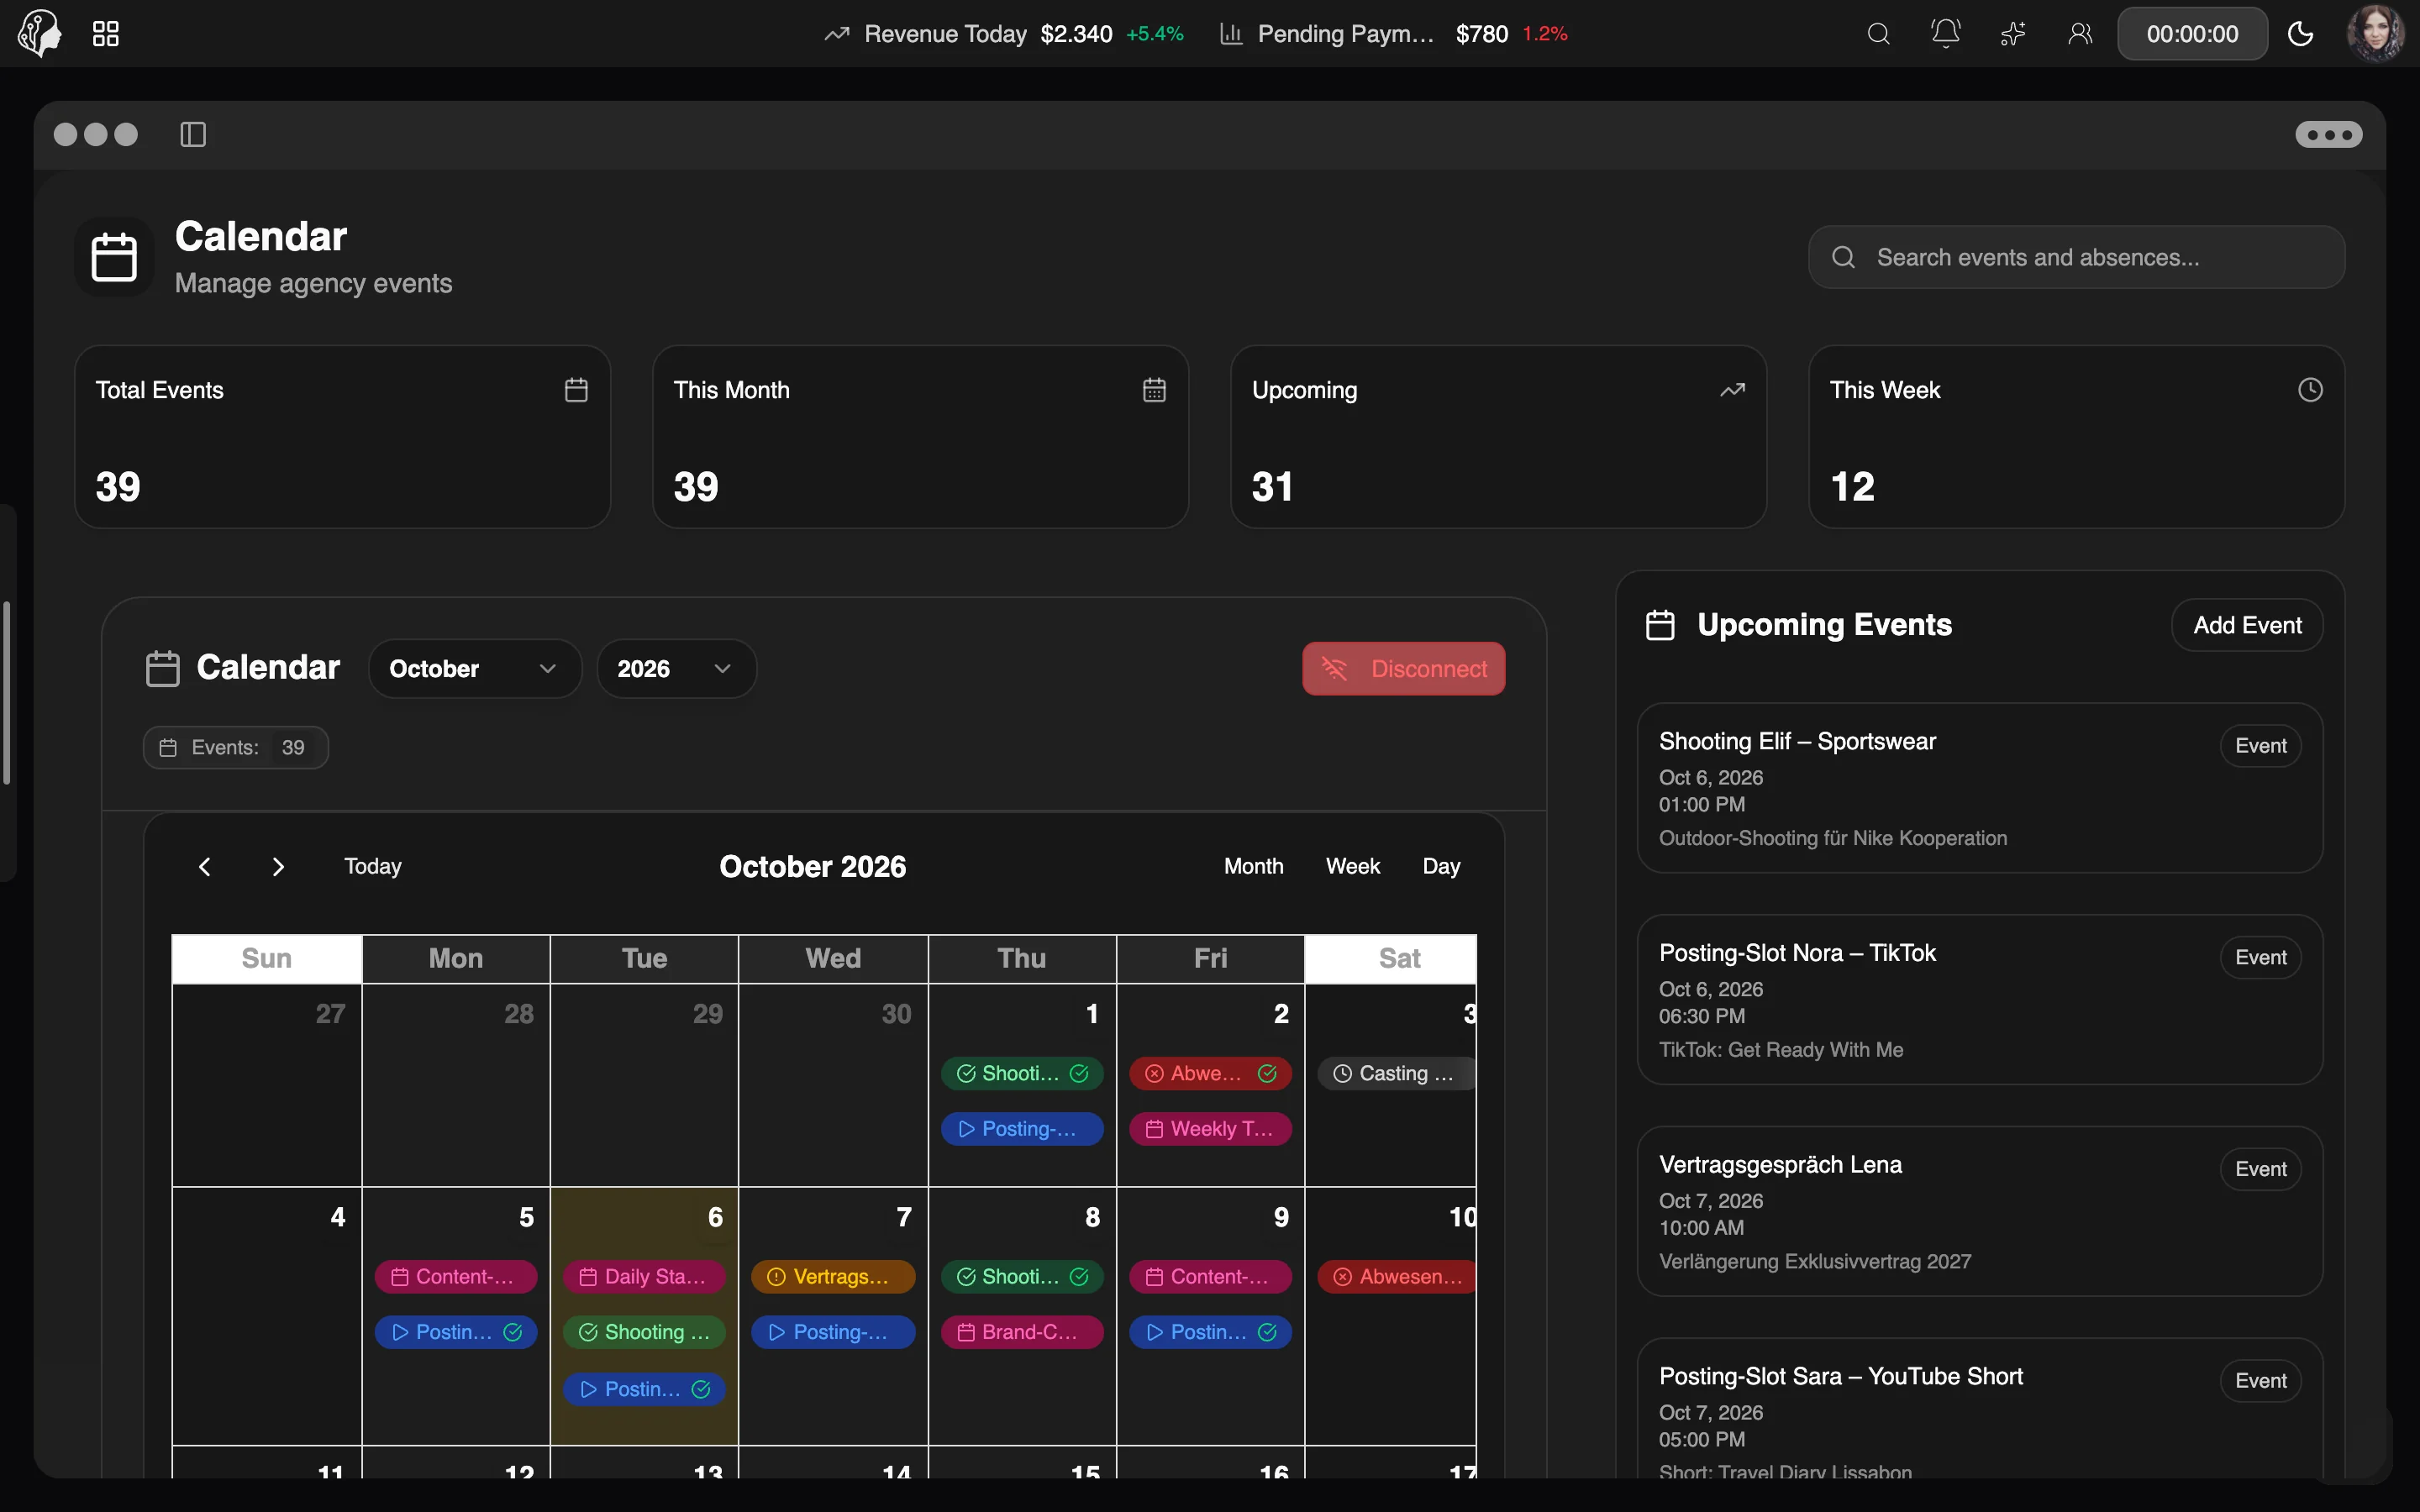Open the Brand-C… event on October 8
The image size is (2420, 1512).
[x=1022, y=1332]
